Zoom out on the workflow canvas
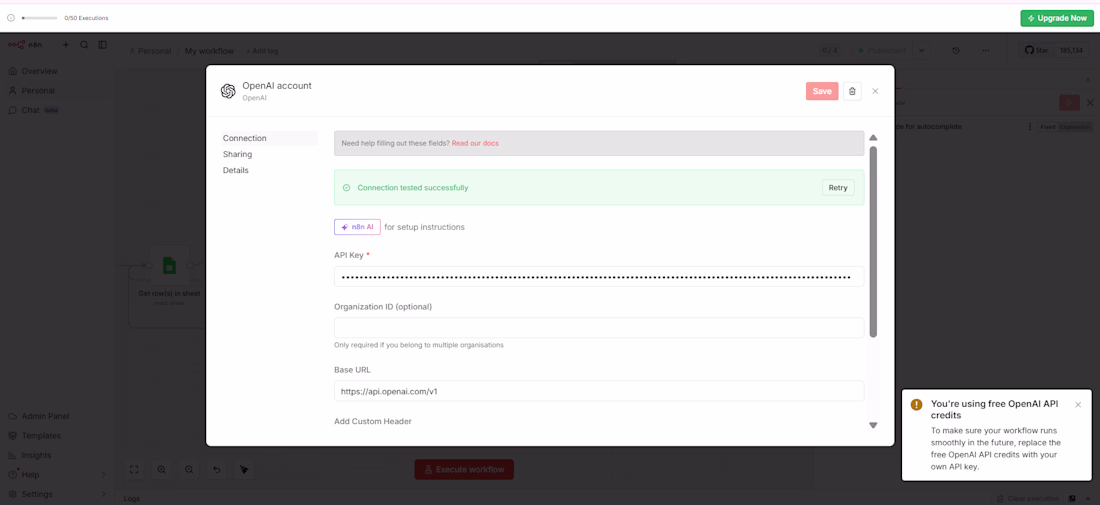Screen dimensions: 1100x505 click(189, 469)
